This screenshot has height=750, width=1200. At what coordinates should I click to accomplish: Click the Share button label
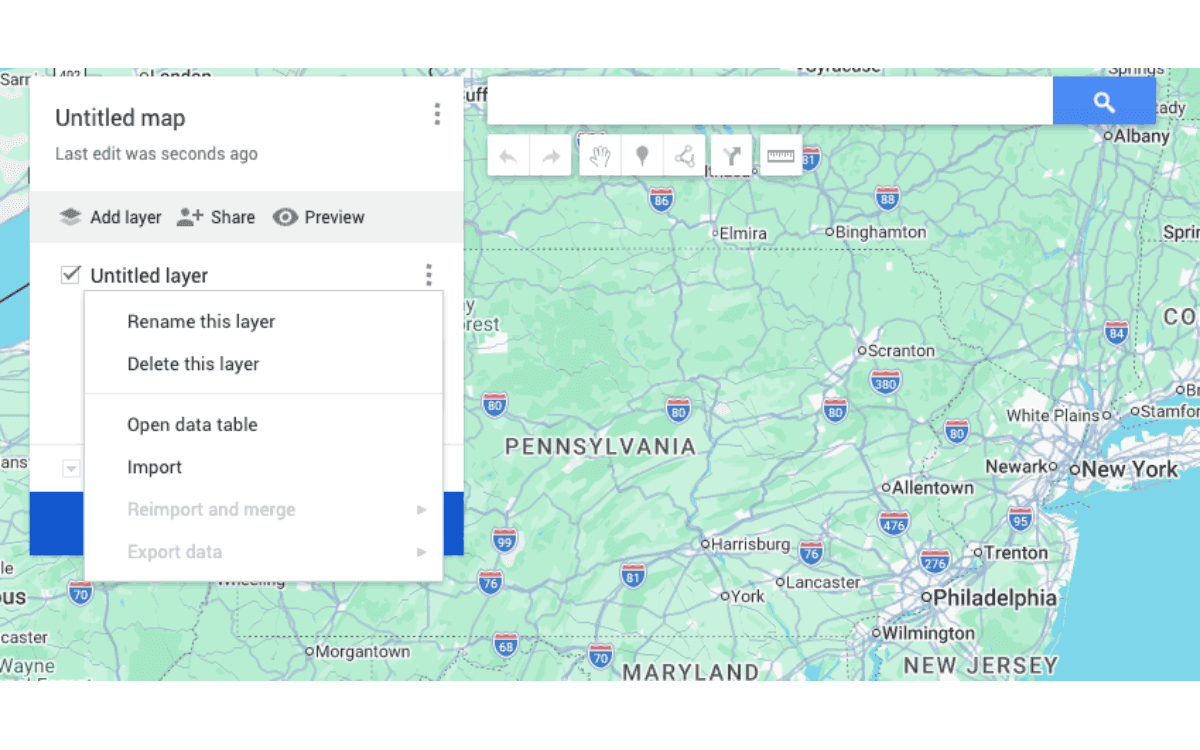click(233, 217)
